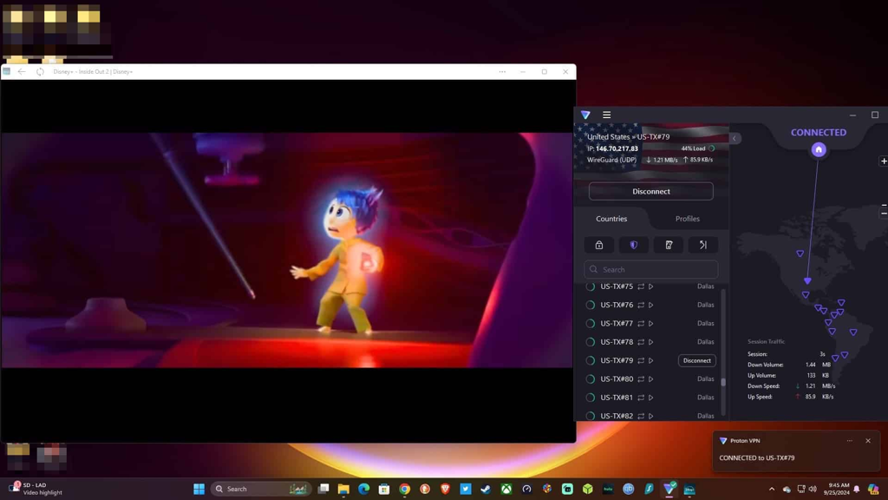Image resolution: width=888 pixels, height=500 pixels.
Task: Open the Windows Start menu
Action: pos(199,489)
